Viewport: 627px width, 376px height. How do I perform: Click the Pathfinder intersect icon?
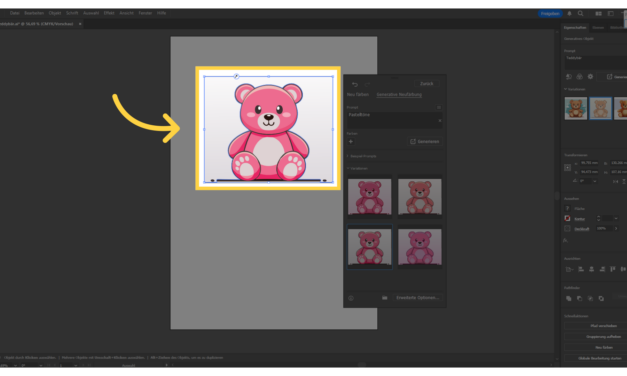click(590, 298)
